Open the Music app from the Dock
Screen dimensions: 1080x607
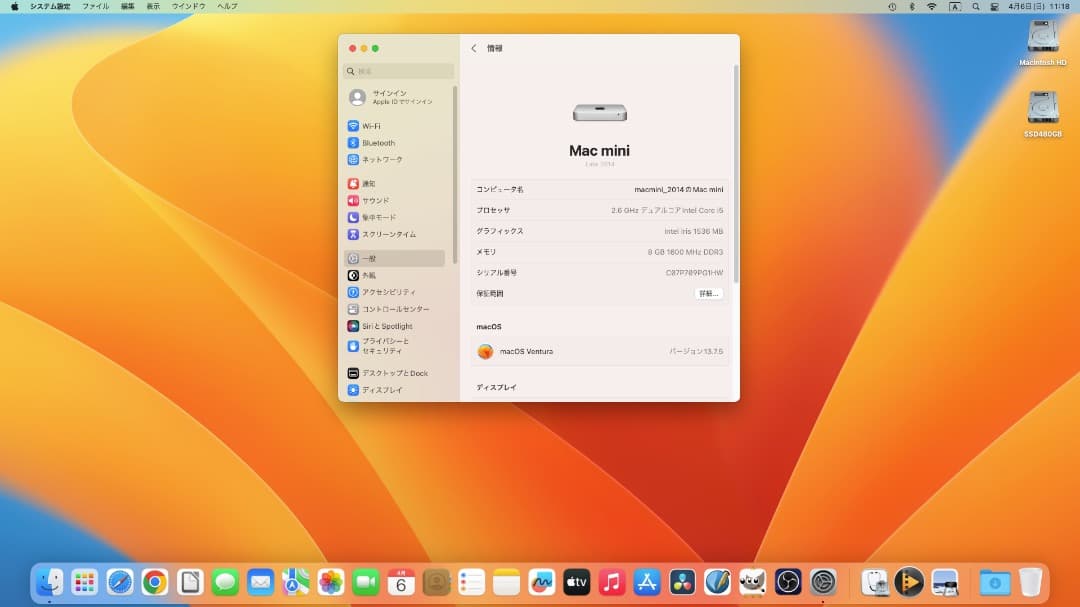[x=612, y=581]
